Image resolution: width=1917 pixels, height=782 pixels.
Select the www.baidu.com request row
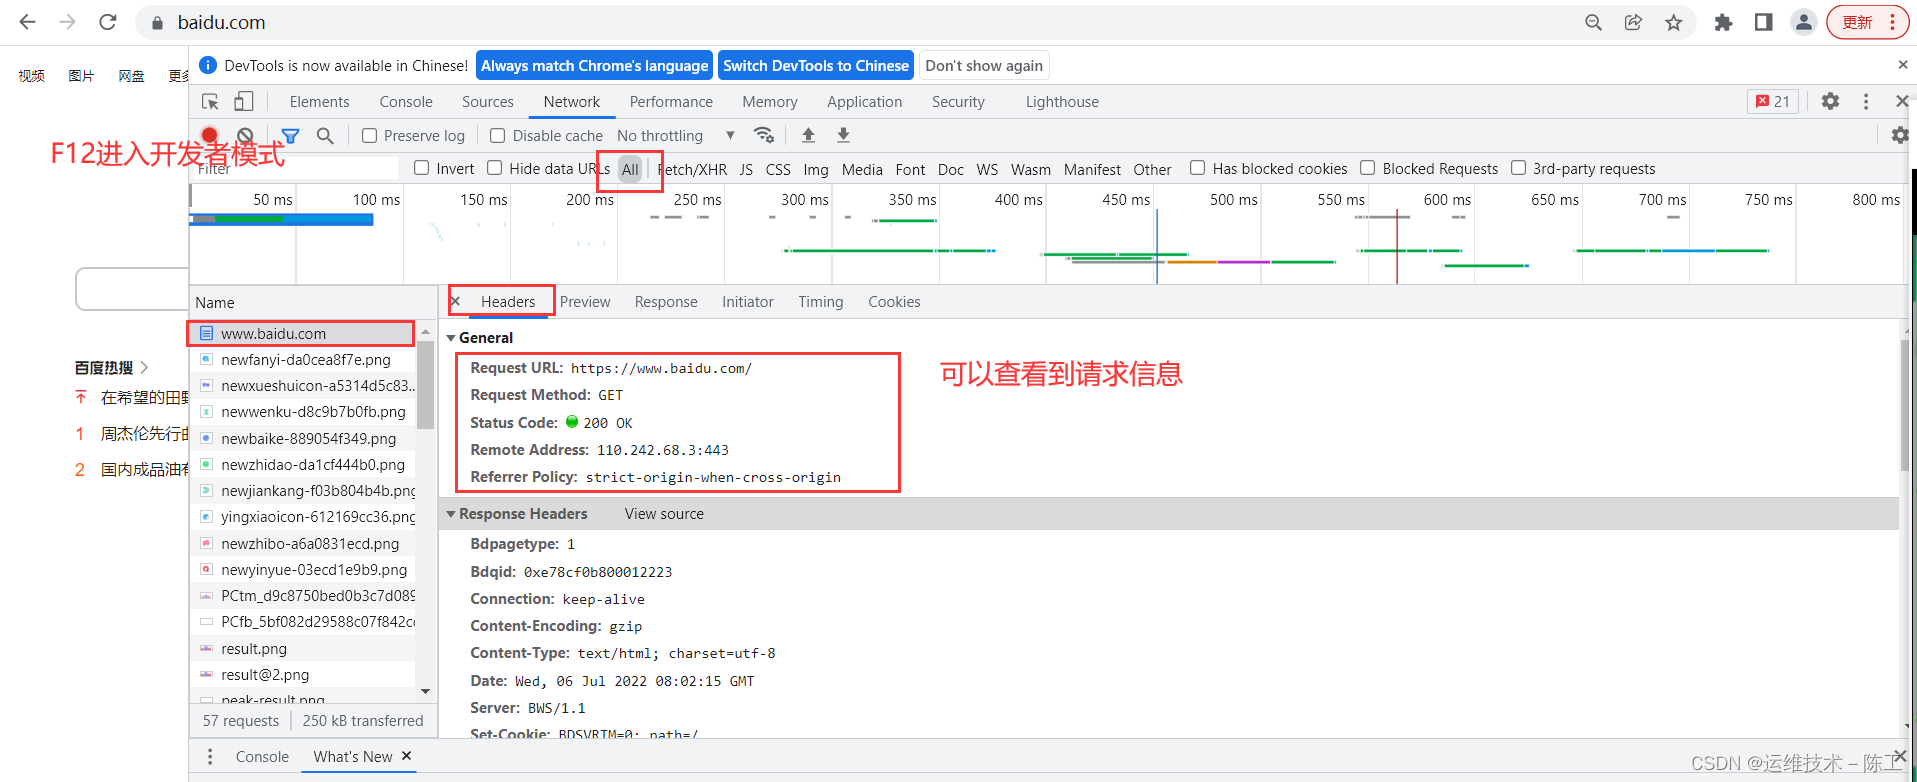(301, 333)
